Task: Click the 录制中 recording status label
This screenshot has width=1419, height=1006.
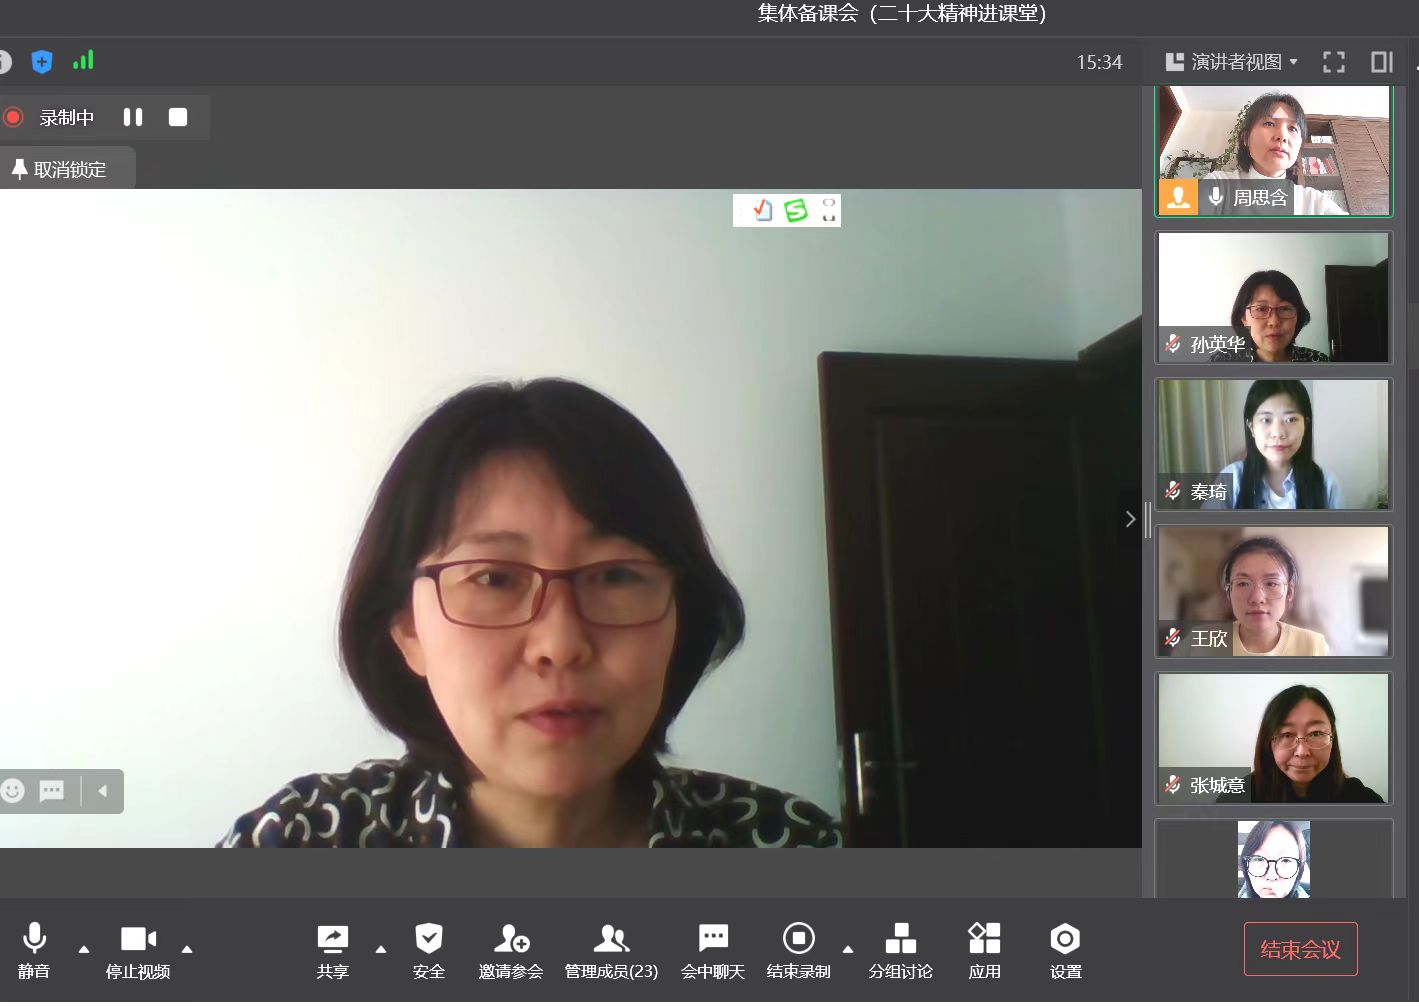Action: 67,118
